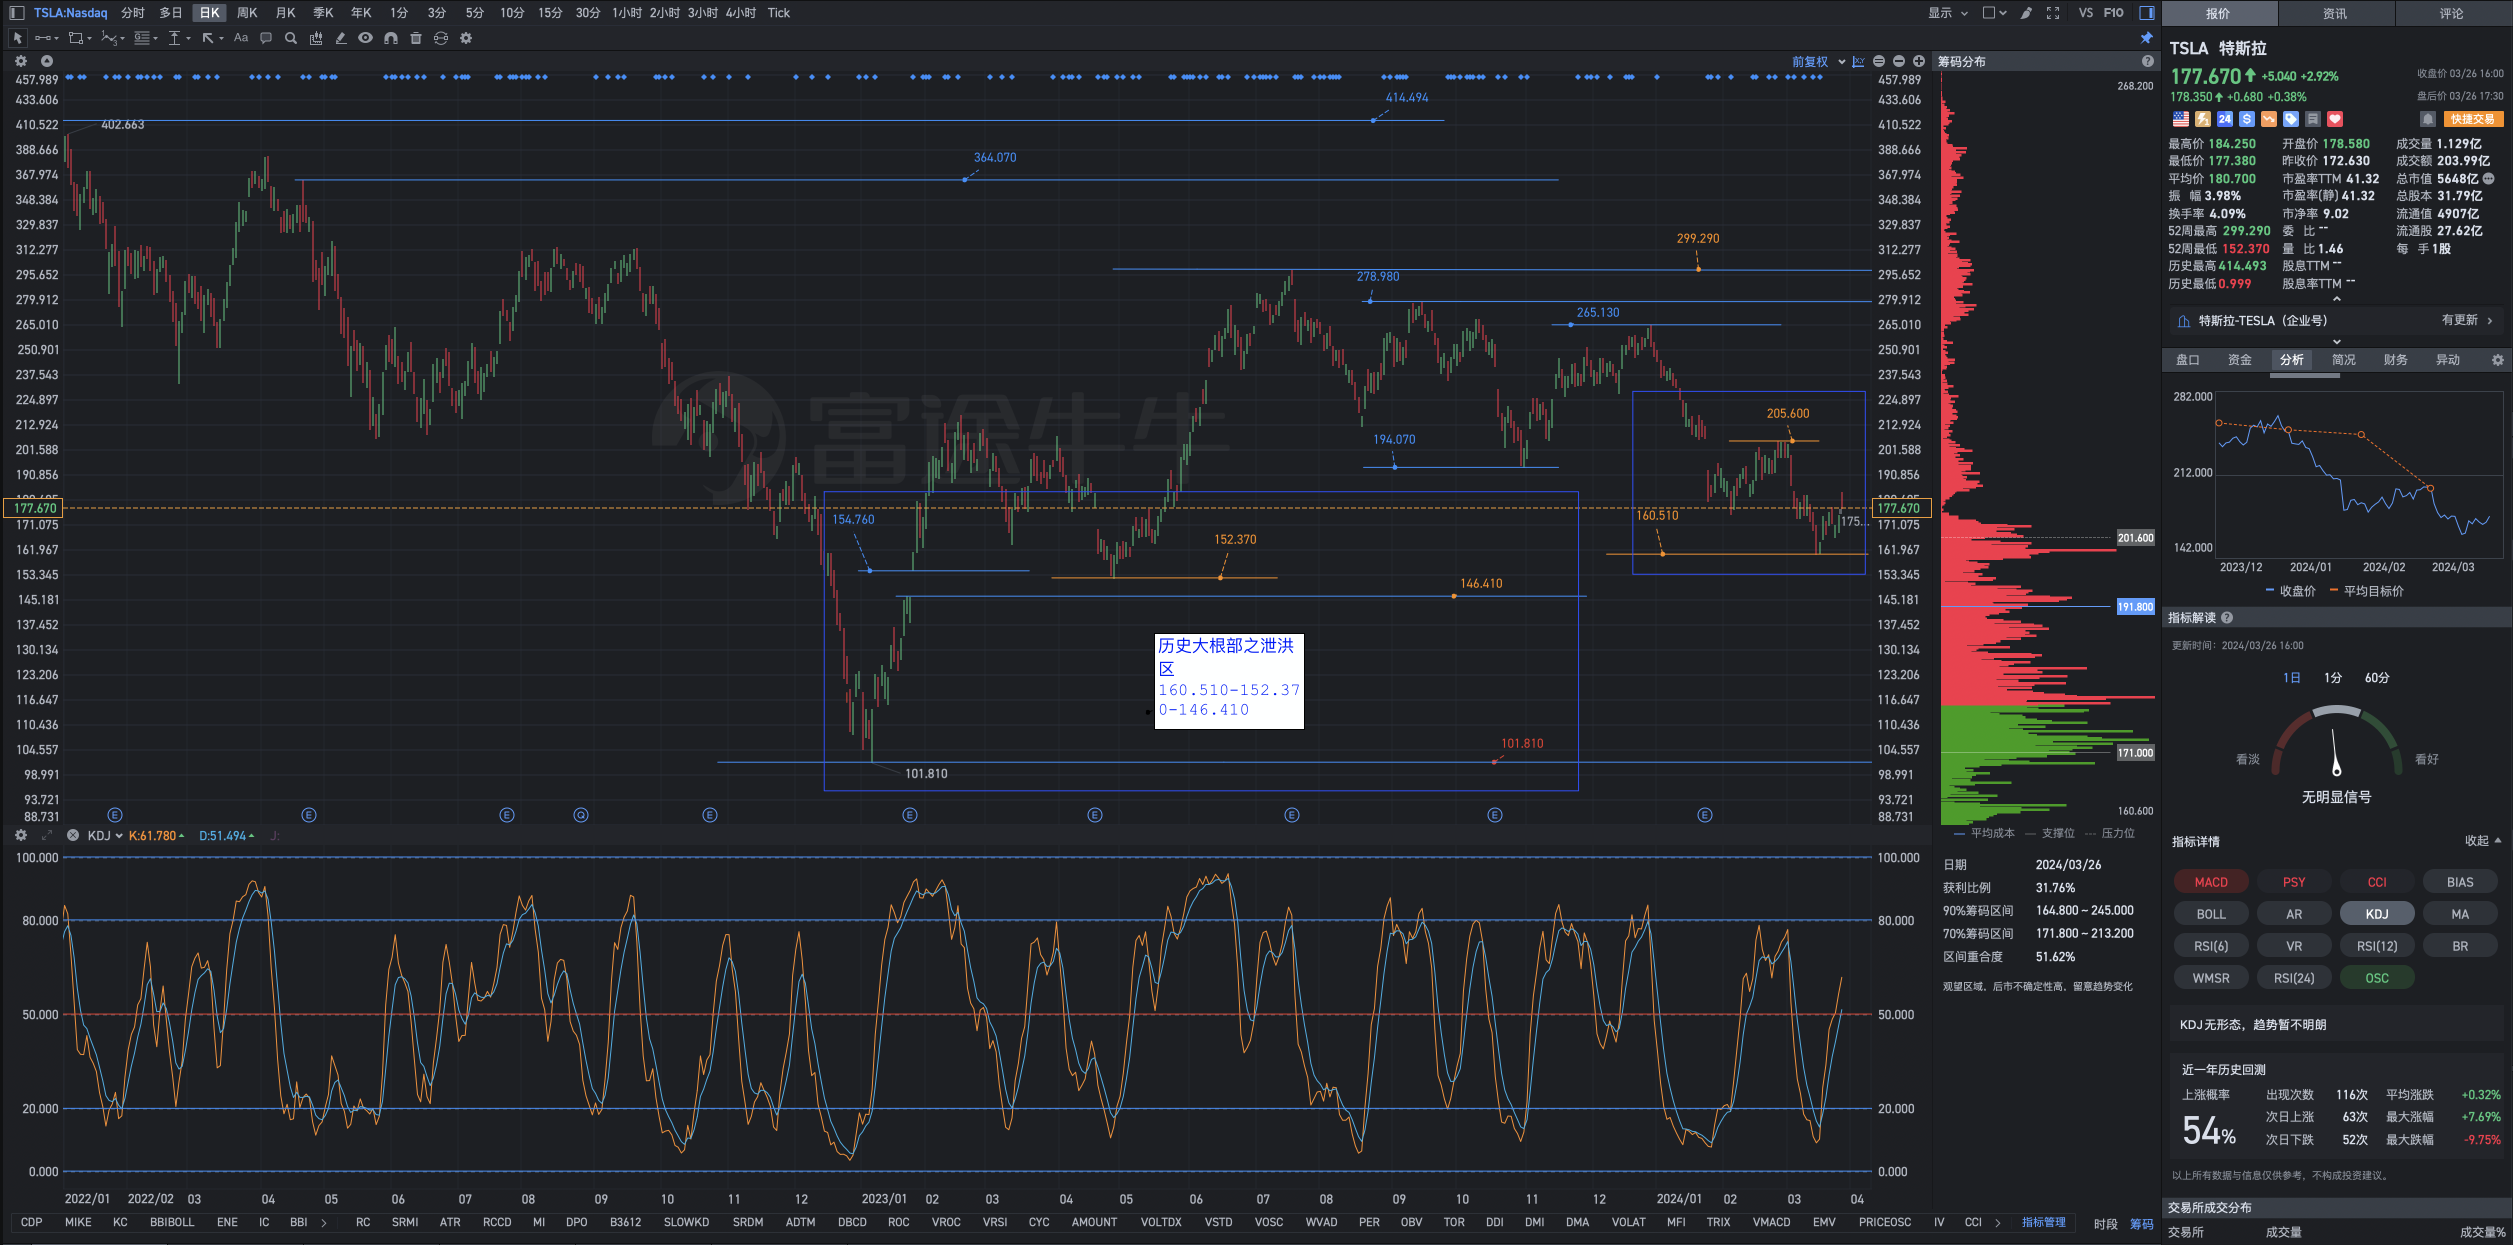Click 历史大根部之泄洪区 annotation box
The width and height of the screenshot is (2513, 1245).
[1229, 681]
